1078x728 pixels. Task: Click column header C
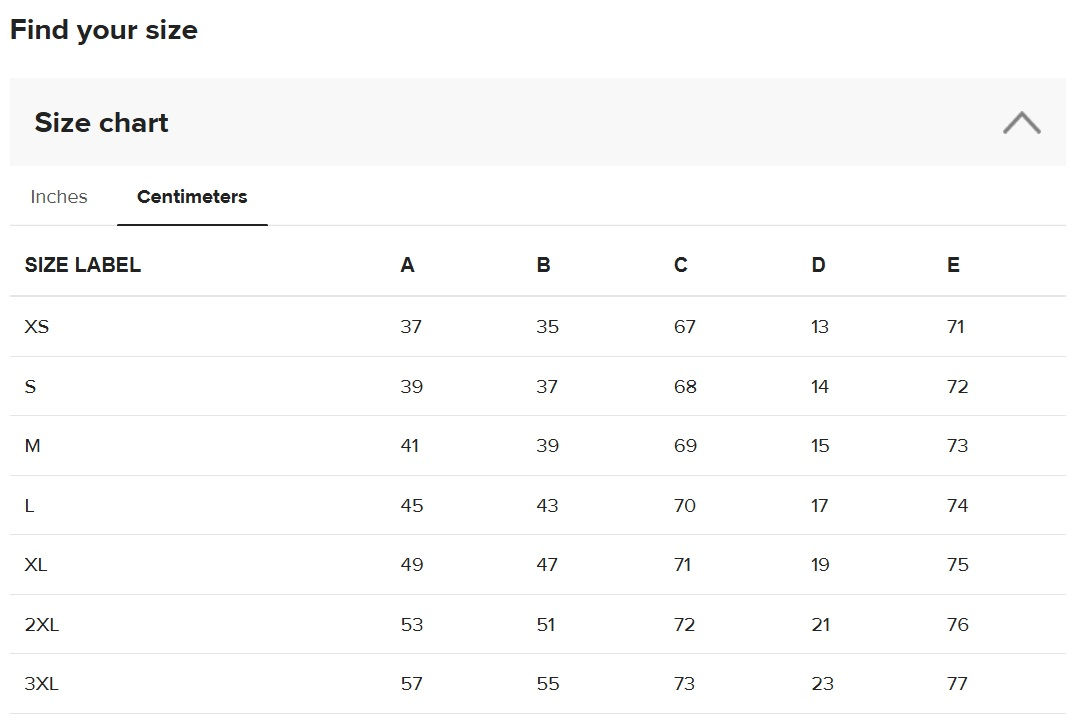click(680, 265)
